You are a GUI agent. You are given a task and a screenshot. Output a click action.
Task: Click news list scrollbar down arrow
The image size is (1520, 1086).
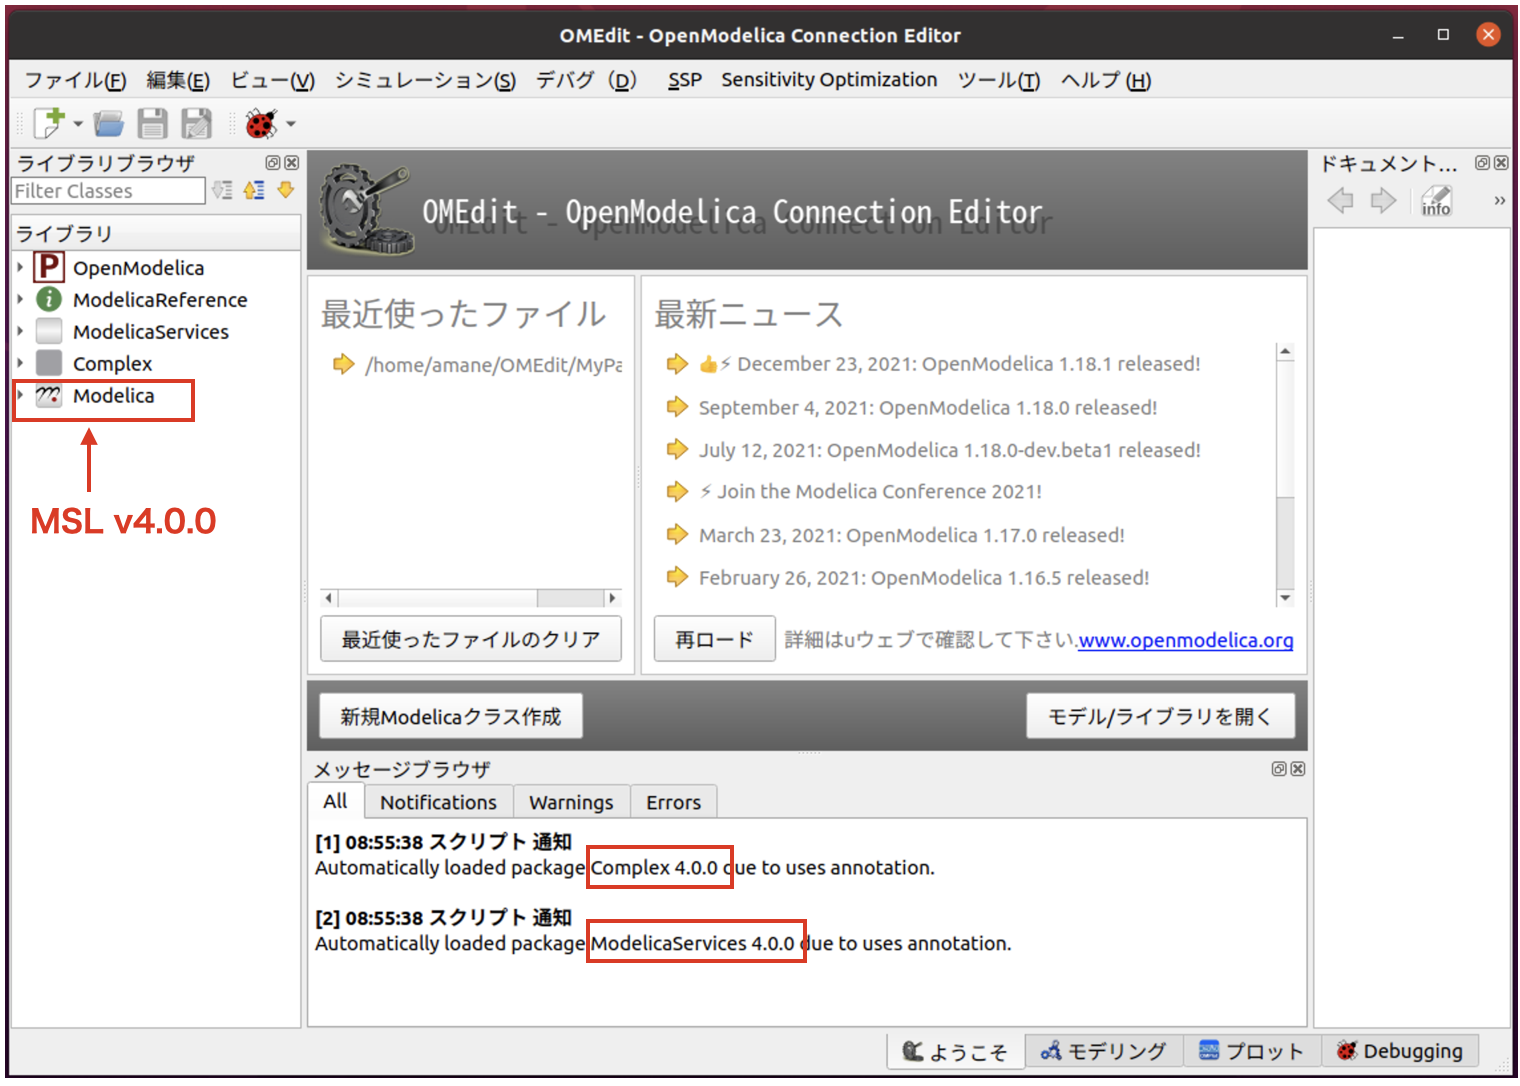click(1286, 598)
